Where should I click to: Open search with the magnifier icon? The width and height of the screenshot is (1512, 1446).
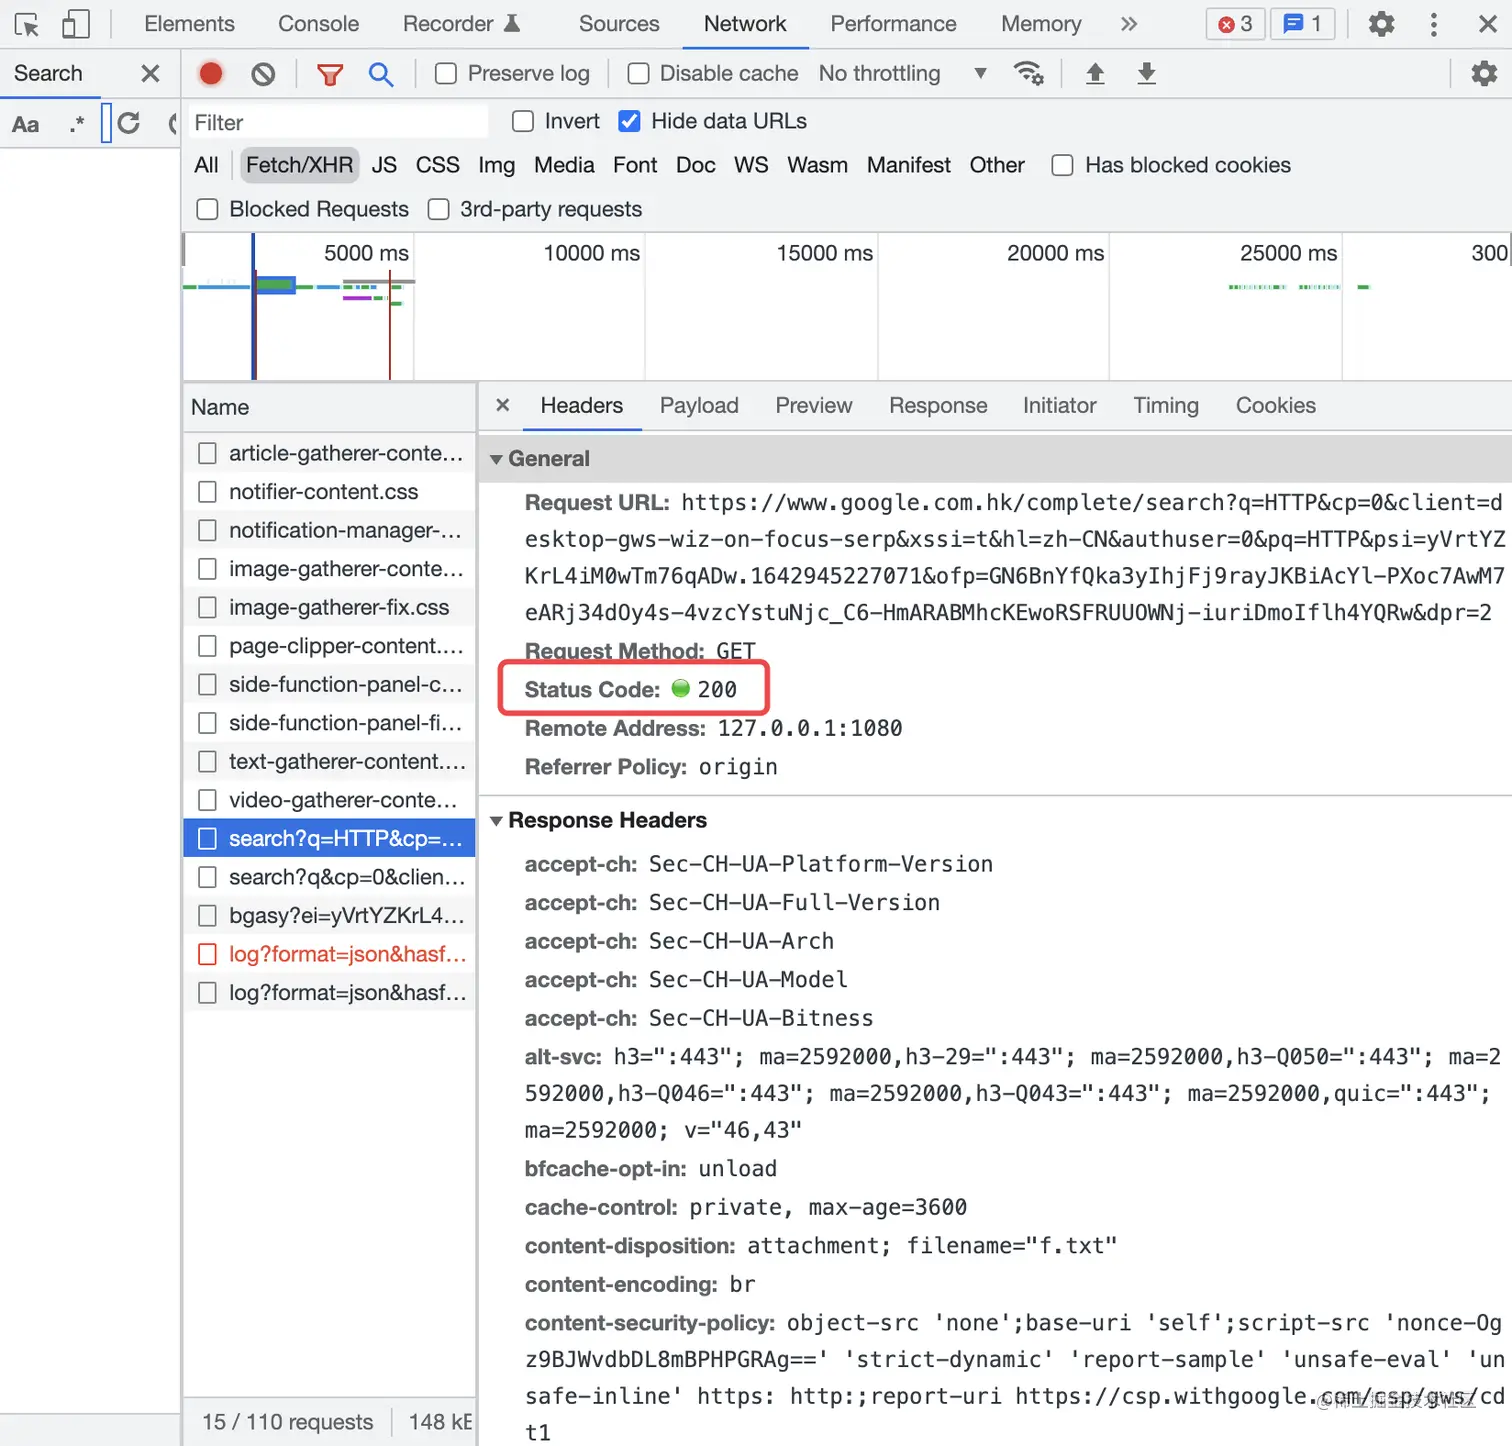(380, 73)
